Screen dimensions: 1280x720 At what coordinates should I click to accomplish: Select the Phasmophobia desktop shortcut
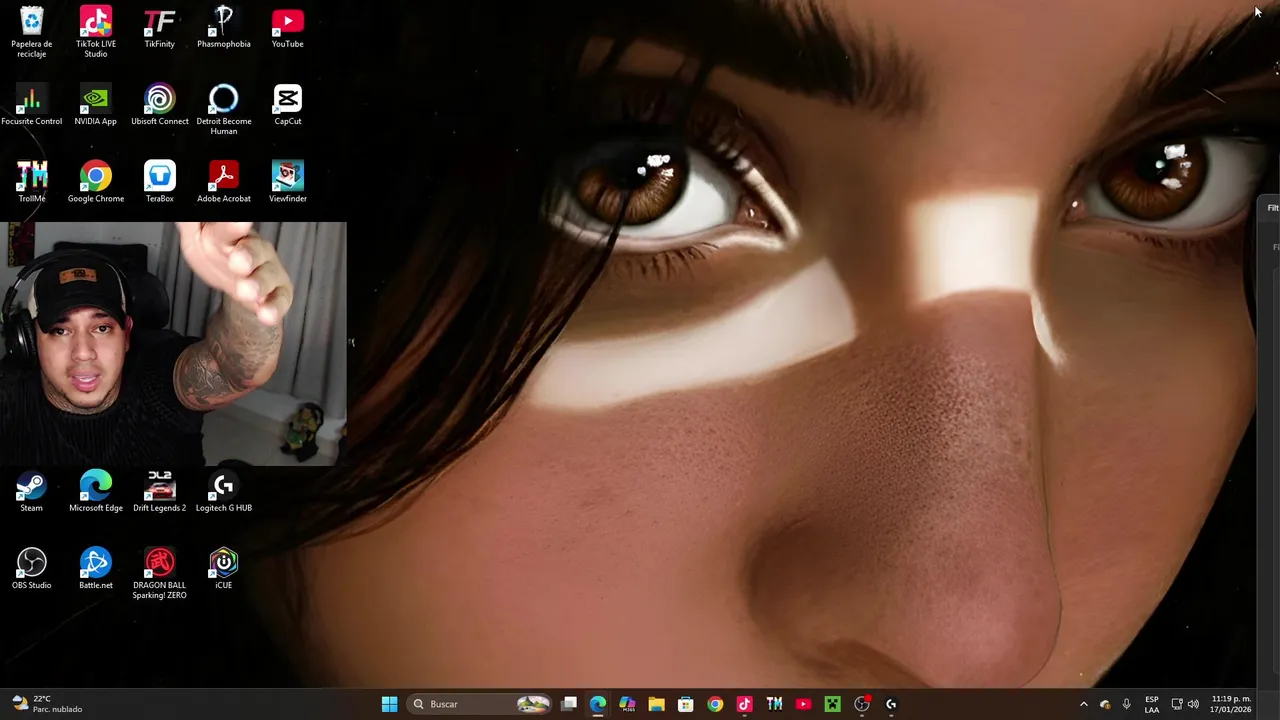click(x=224, y=28)
